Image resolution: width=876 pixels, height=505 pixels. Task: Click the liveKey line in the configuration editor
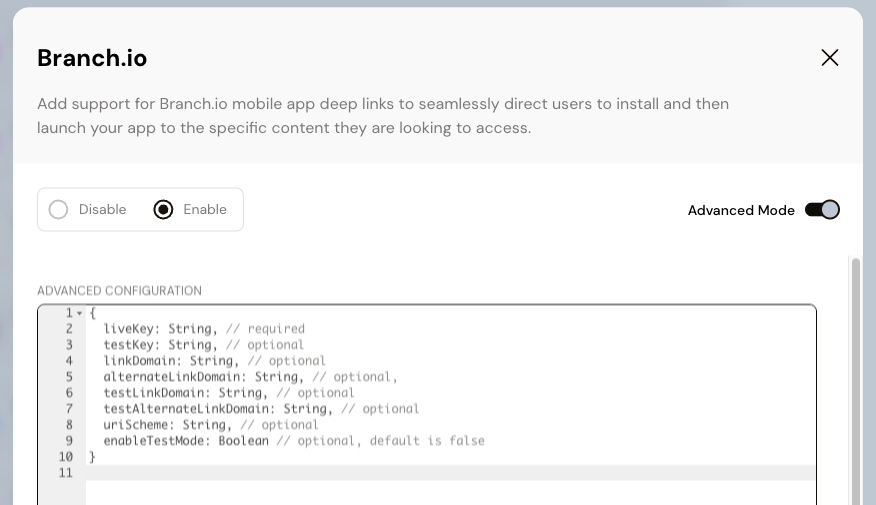204,328
